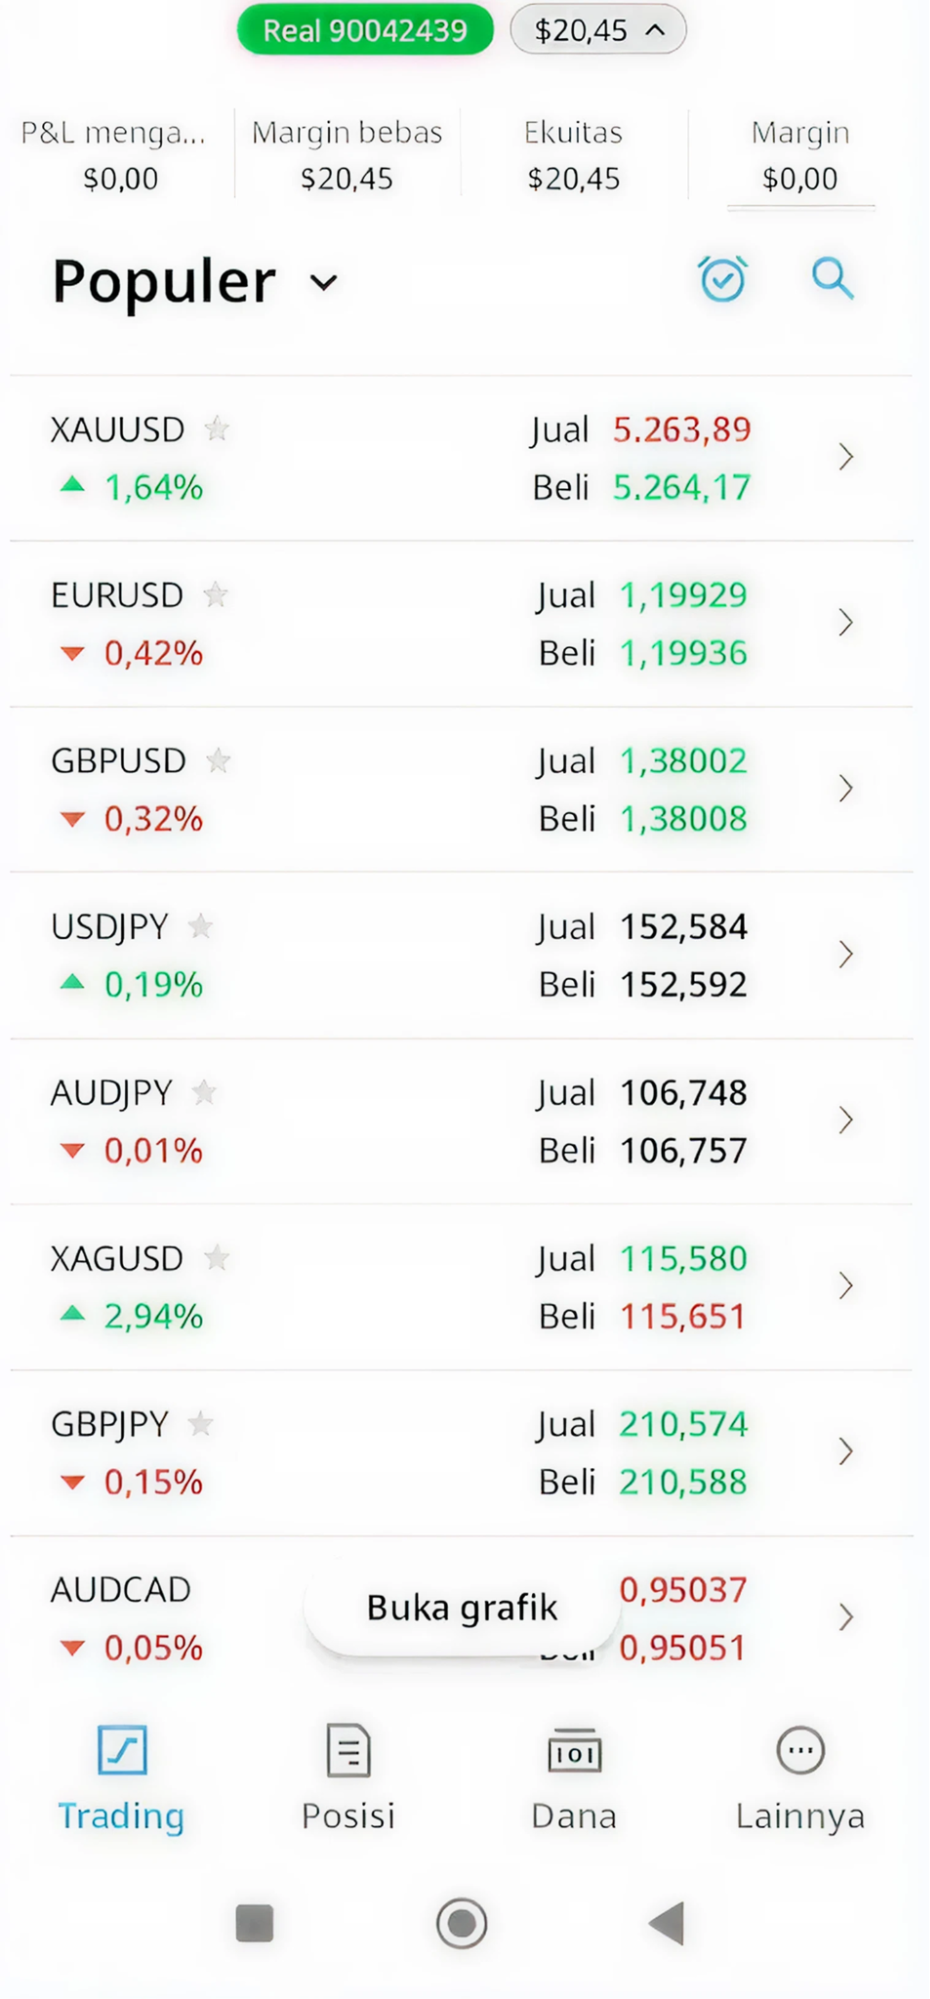Toggle favorite star for XAGUSD

click(216, 1258)
